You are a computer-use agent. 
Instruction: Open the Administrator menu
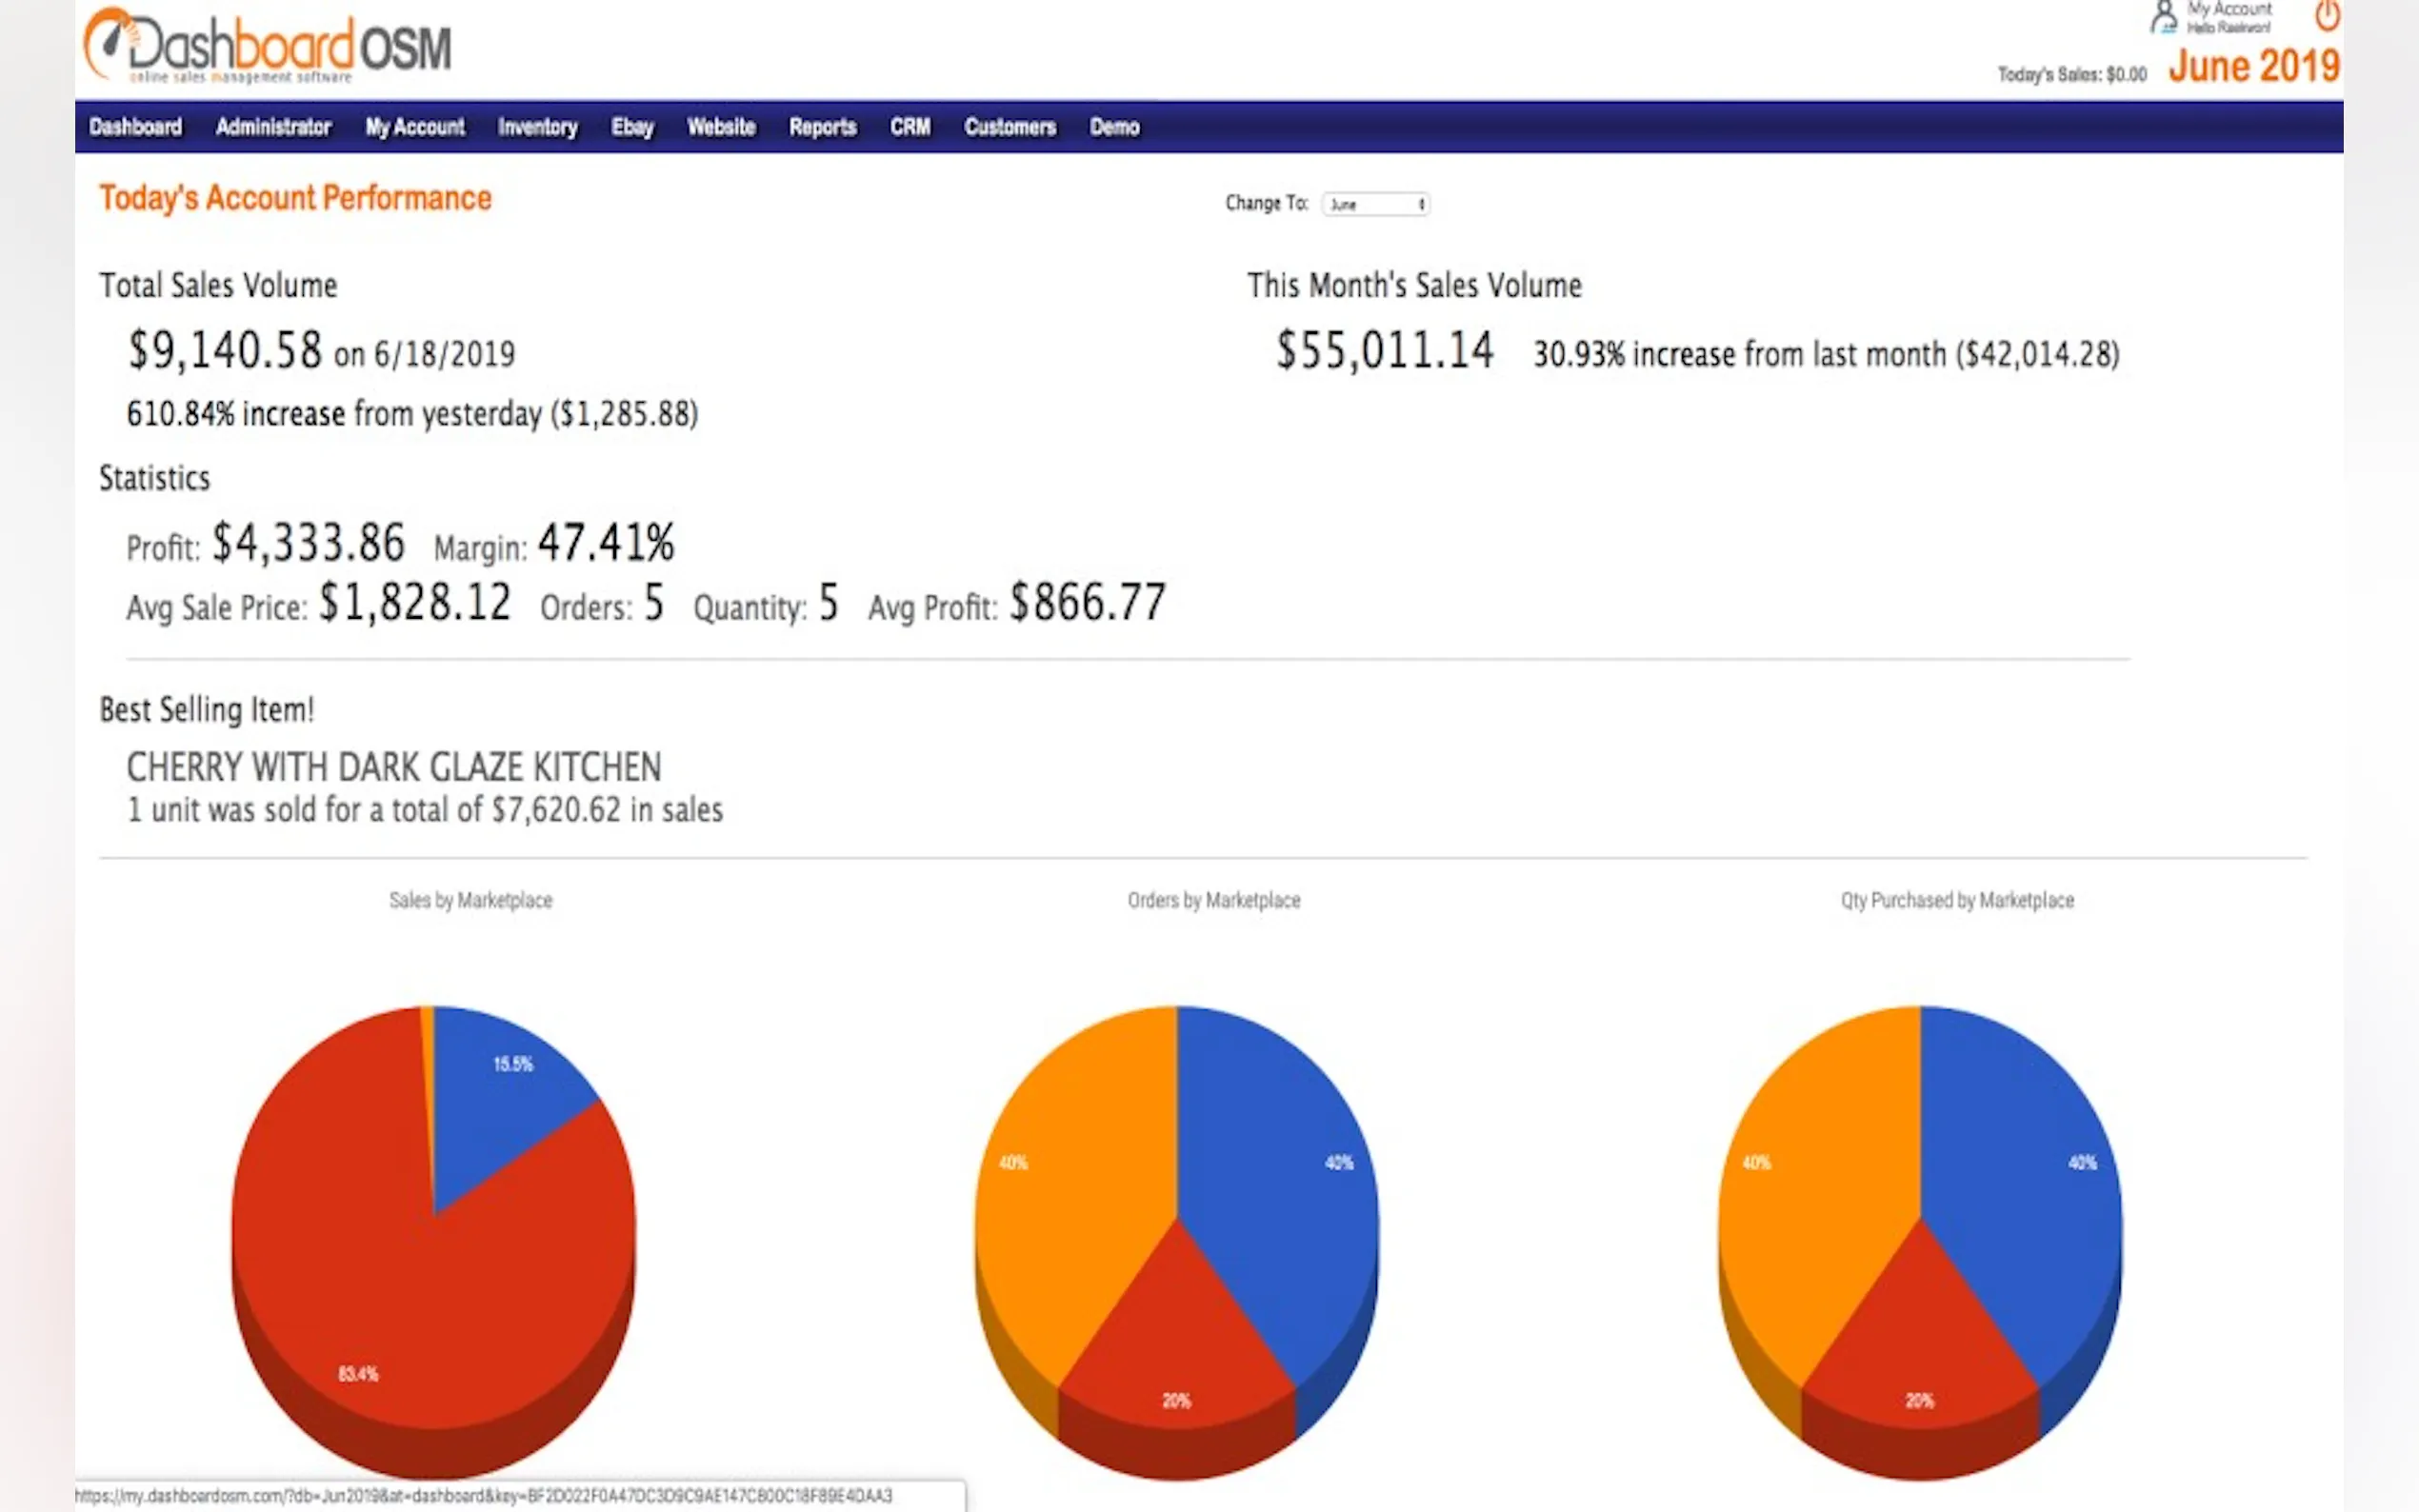point(273,127)
